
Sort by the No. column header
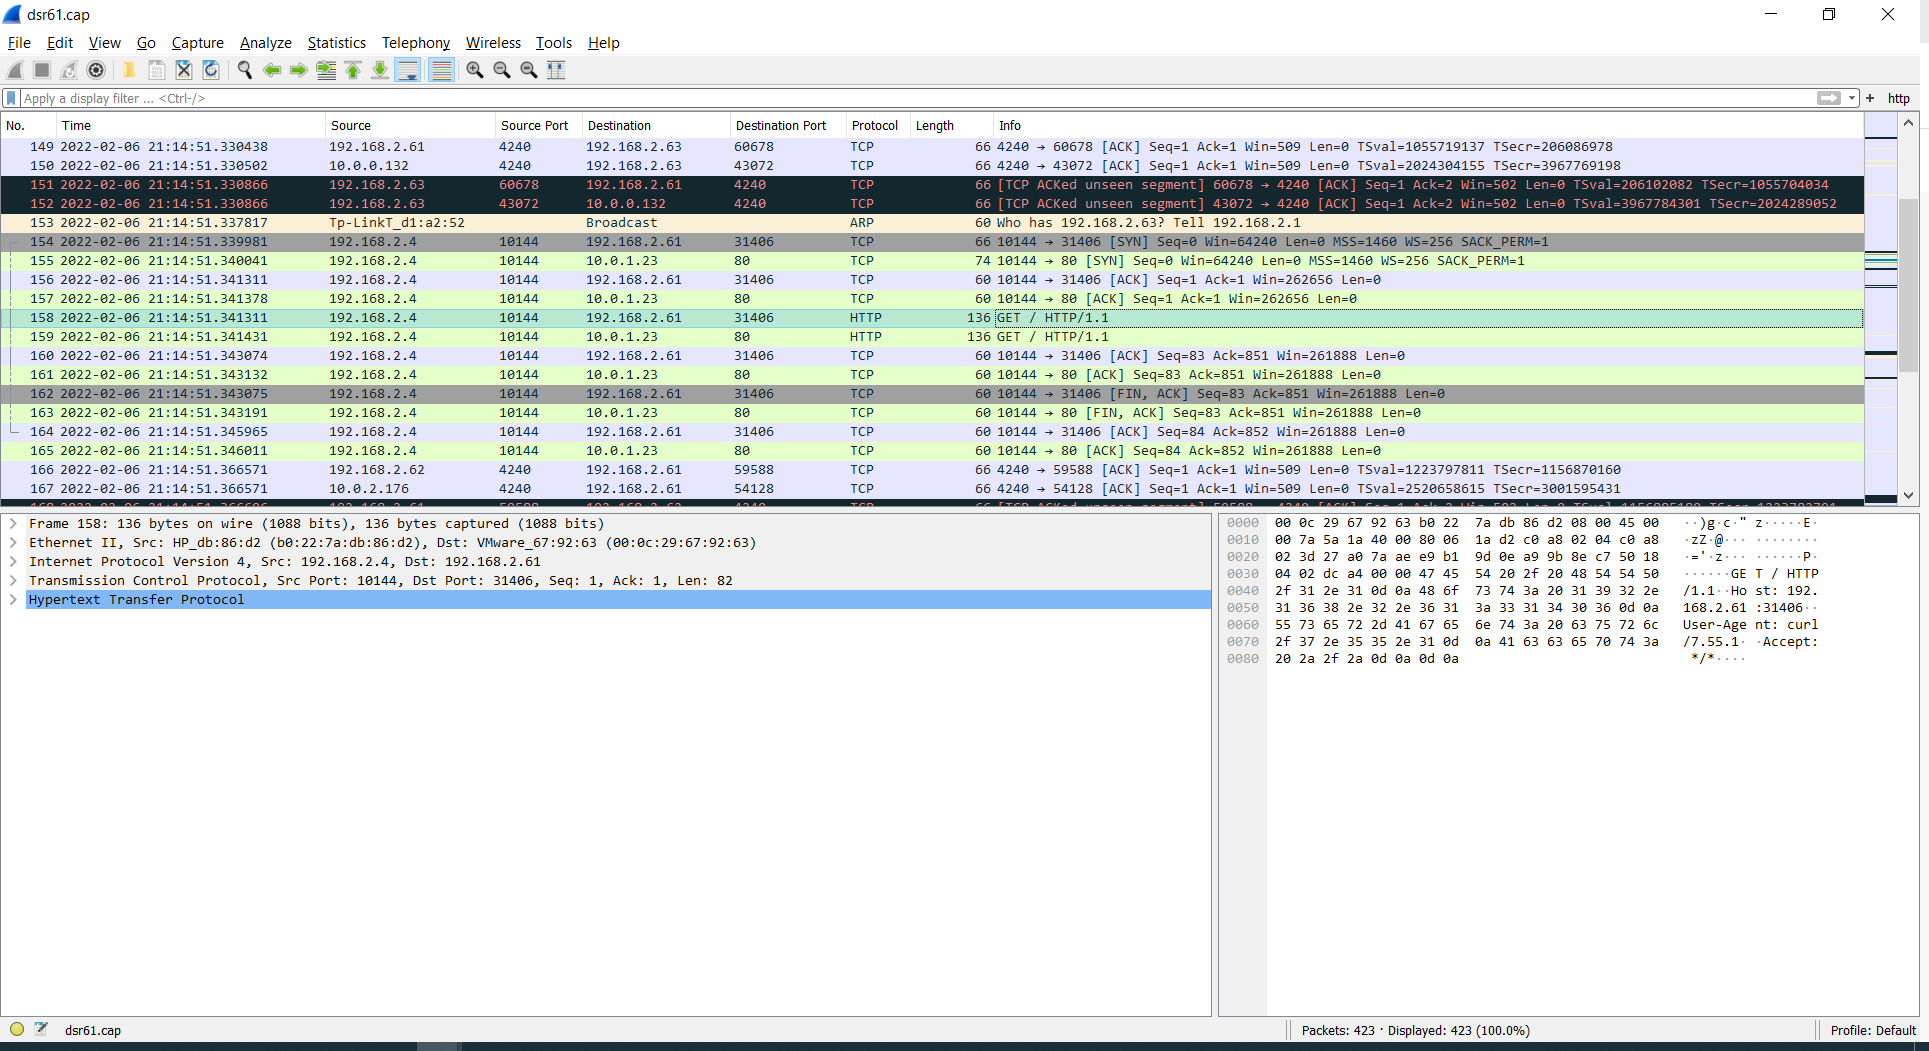click(28, 125)
